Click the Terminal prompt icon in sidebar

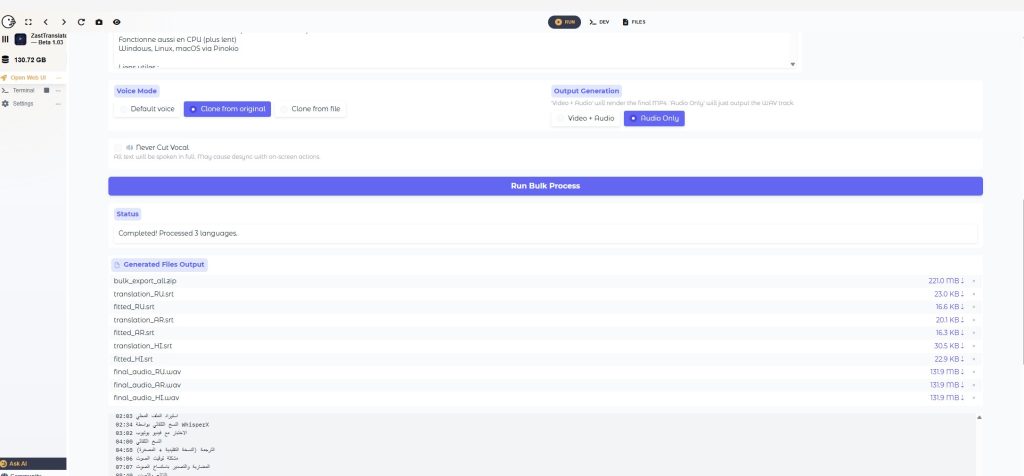pos(5,90)
